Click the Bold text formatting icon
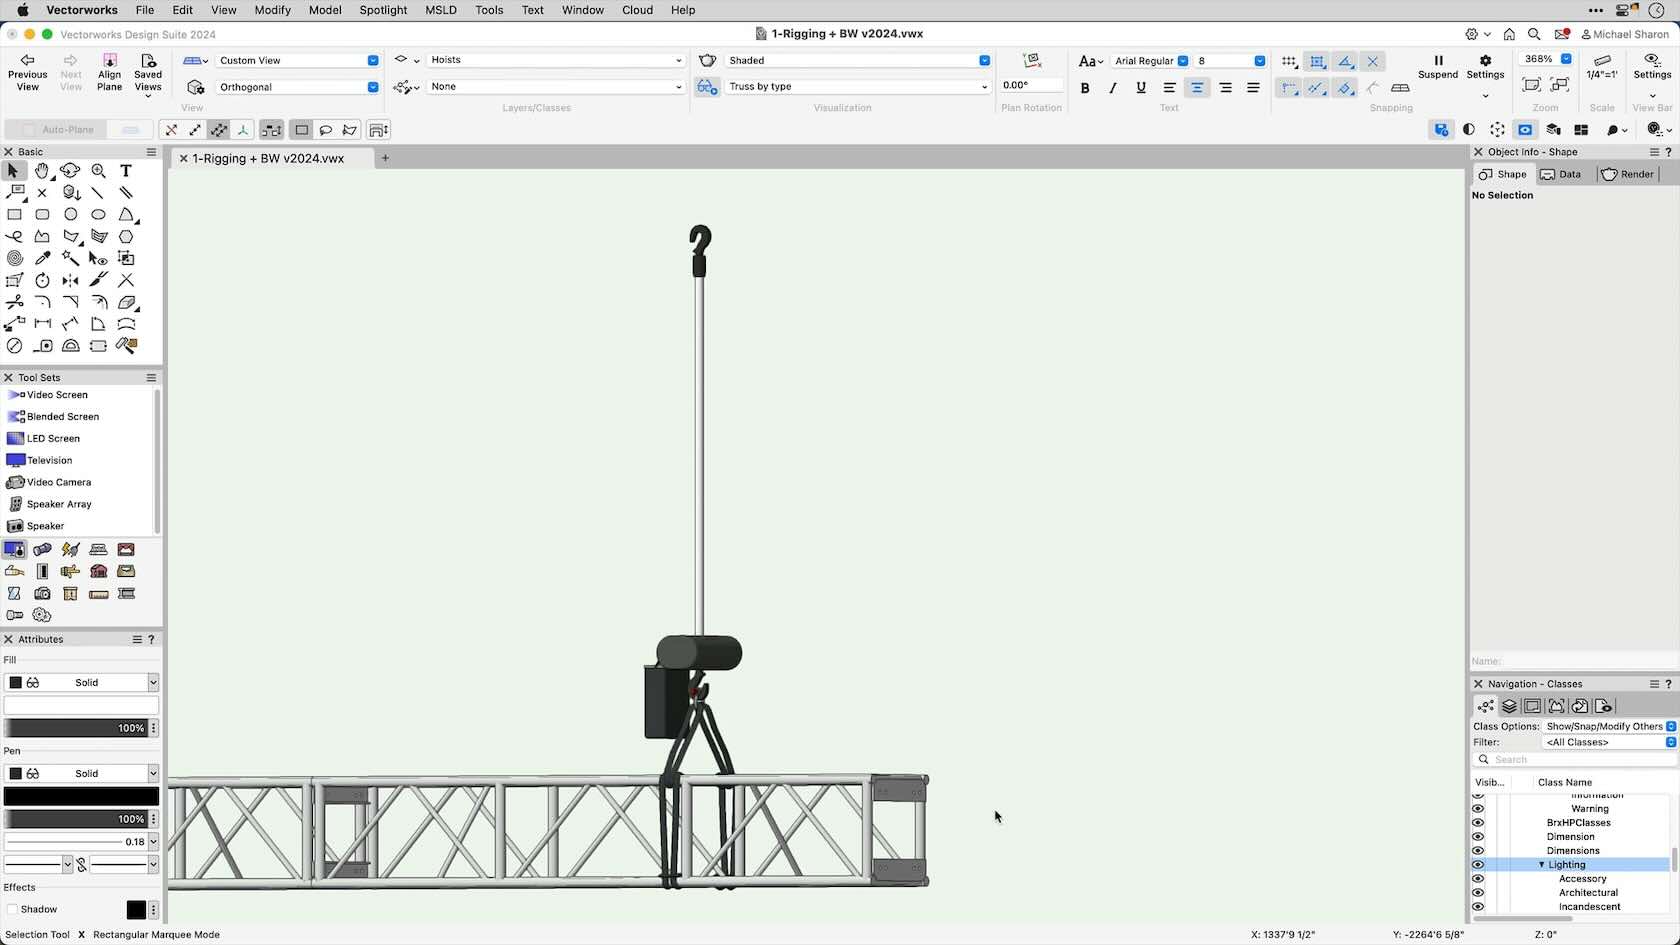Image resolution: width=1680 pixels, height=945 pixels. tap(1085, 88)
